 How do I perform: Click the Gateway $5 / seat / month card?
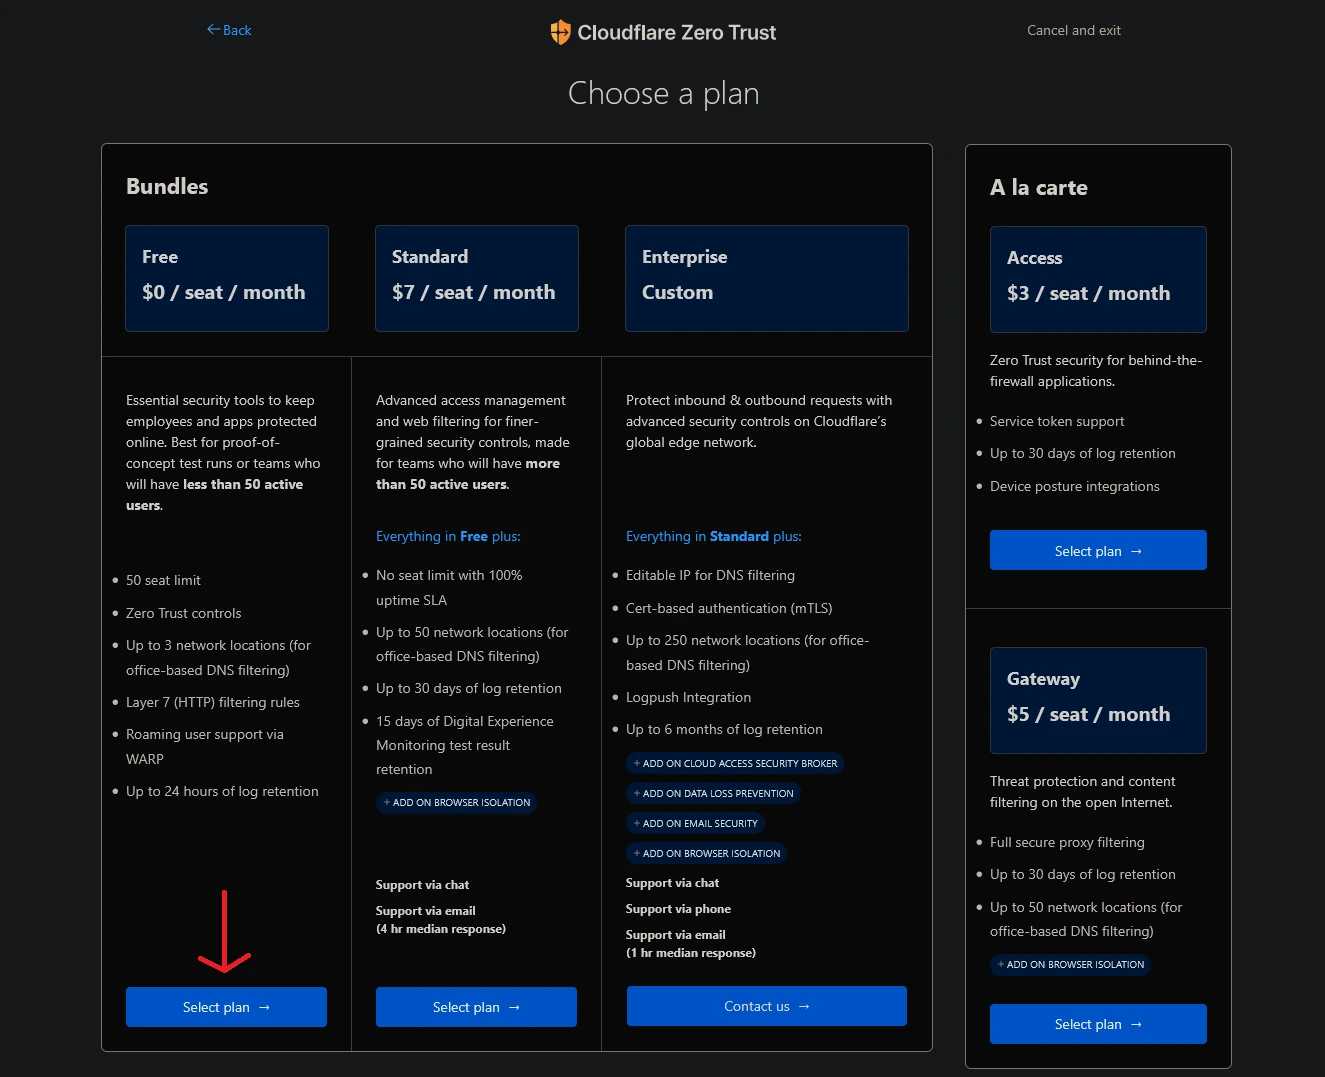pos(1098,700)
